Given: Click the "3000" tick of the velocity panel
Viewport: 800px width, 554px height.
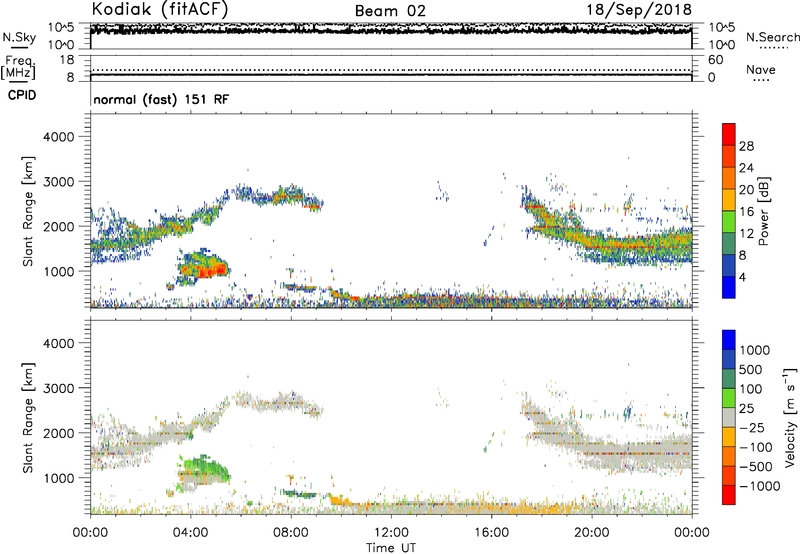Looking at the screenshot, I should point(59,388).
